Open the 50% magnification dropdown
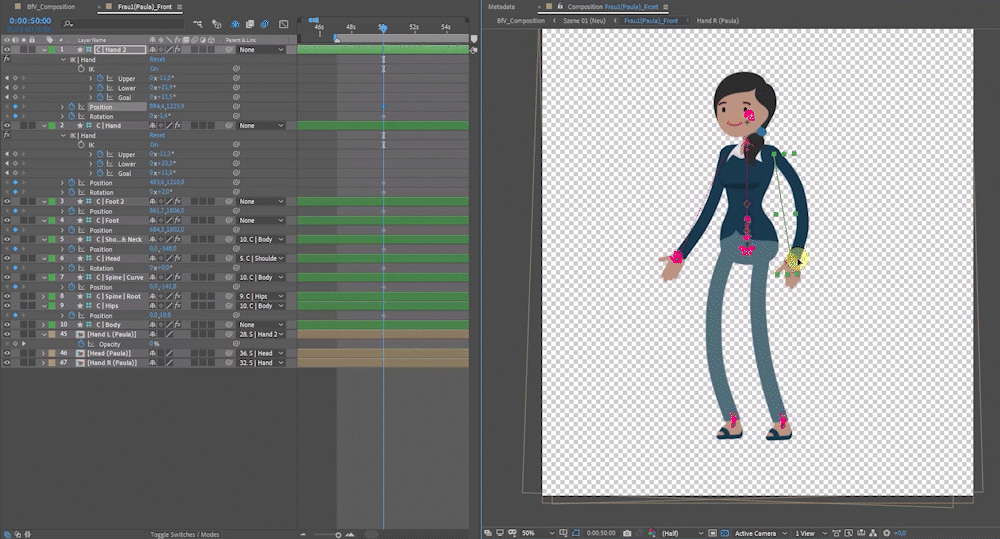The width and height of the screenshot is (1000, 539). click(x=532, y=533)
